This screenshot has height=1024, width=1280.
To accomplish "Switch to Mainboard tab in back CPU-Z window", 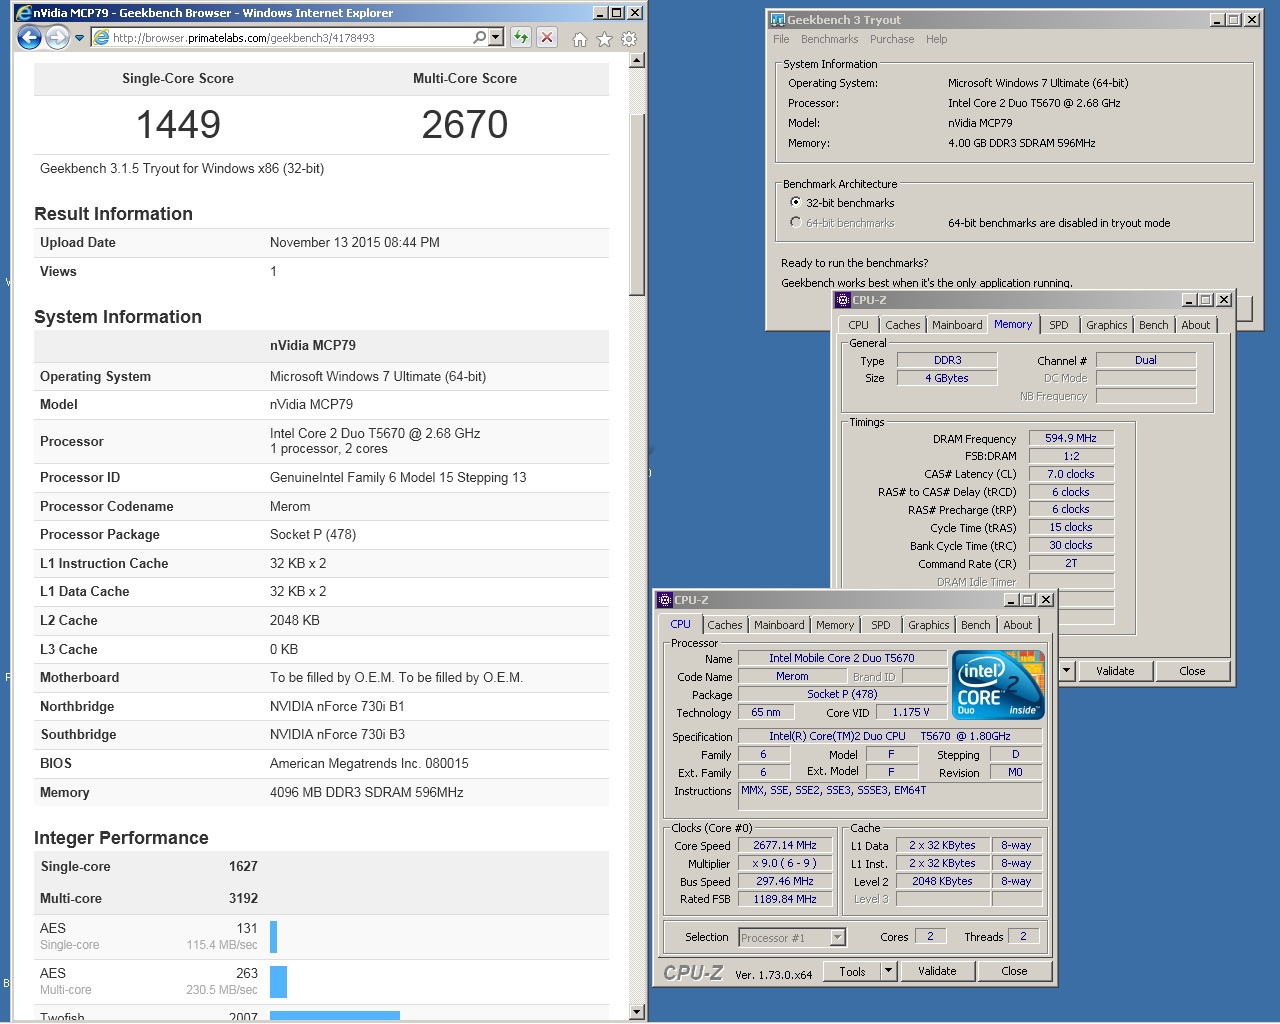I will pyautogui.click(x=957, y=325).
